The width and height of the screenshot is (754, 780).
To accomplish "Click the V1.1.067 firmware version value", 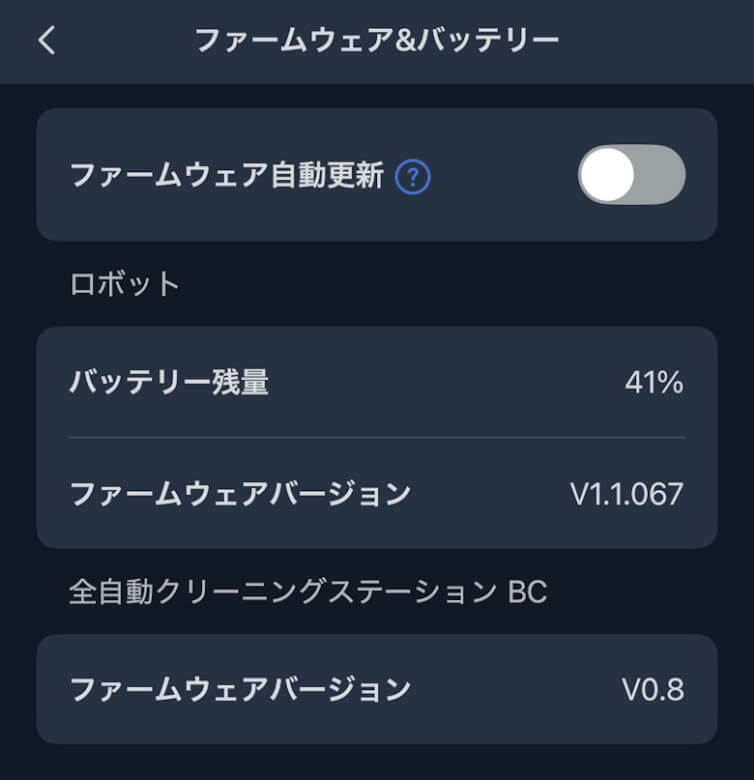I will pos(627,493).
